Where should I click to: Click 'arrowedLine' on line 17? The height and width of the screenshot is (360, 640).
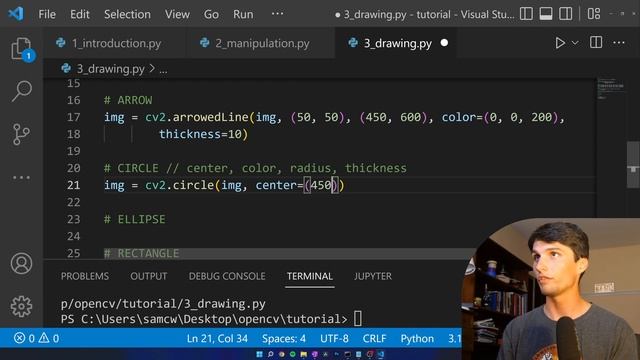tap(210, 118)
